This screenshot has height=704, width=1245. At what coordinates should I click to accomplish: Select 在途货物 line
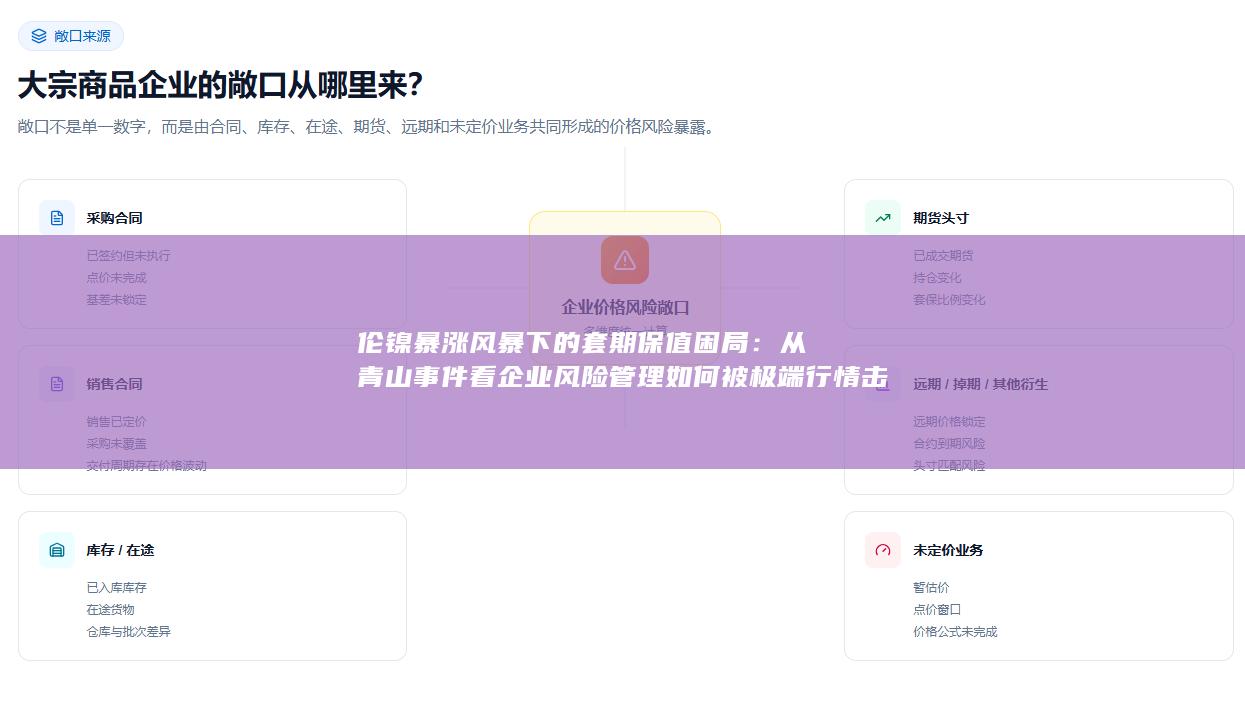pos(111,609)
